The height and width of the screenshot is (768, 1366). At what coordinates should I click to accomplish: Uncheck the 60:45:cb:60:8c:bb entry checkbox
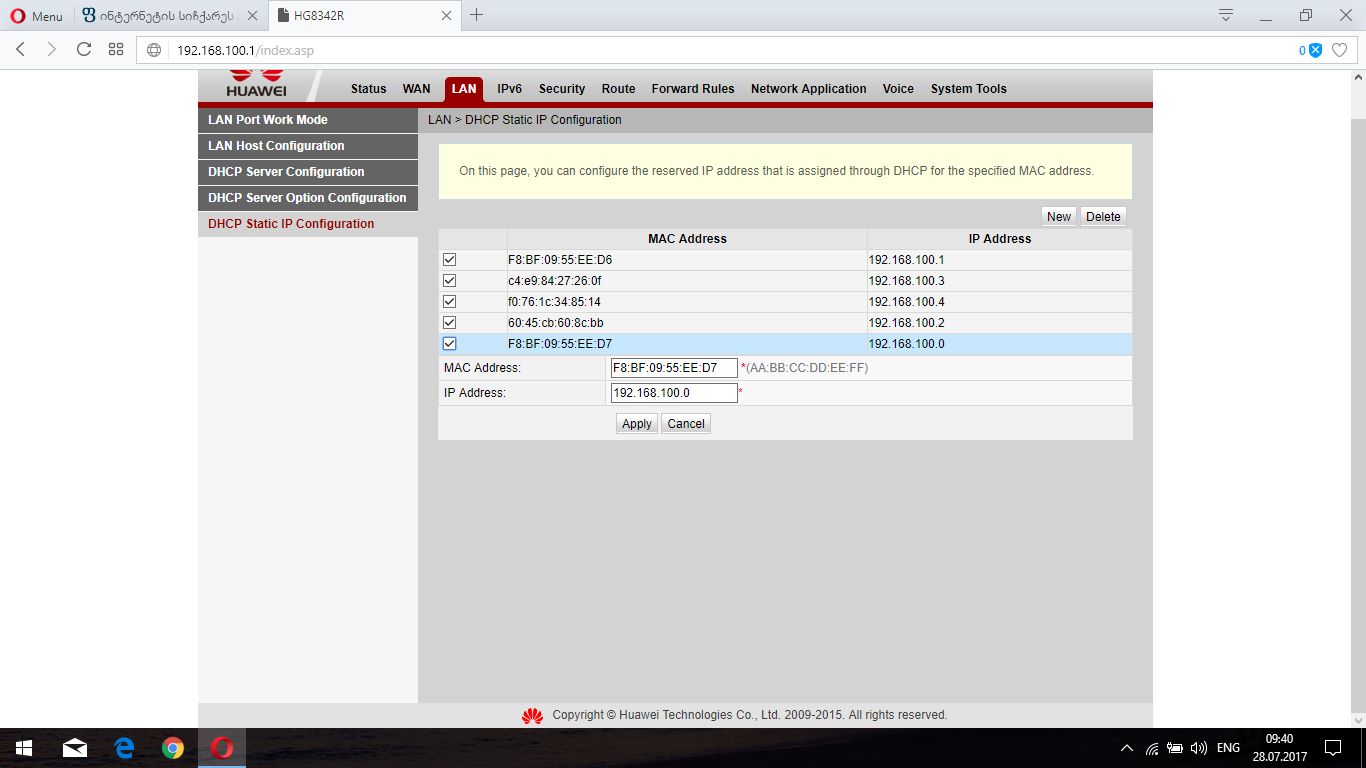pyautogui.click(x=450, y=323)
